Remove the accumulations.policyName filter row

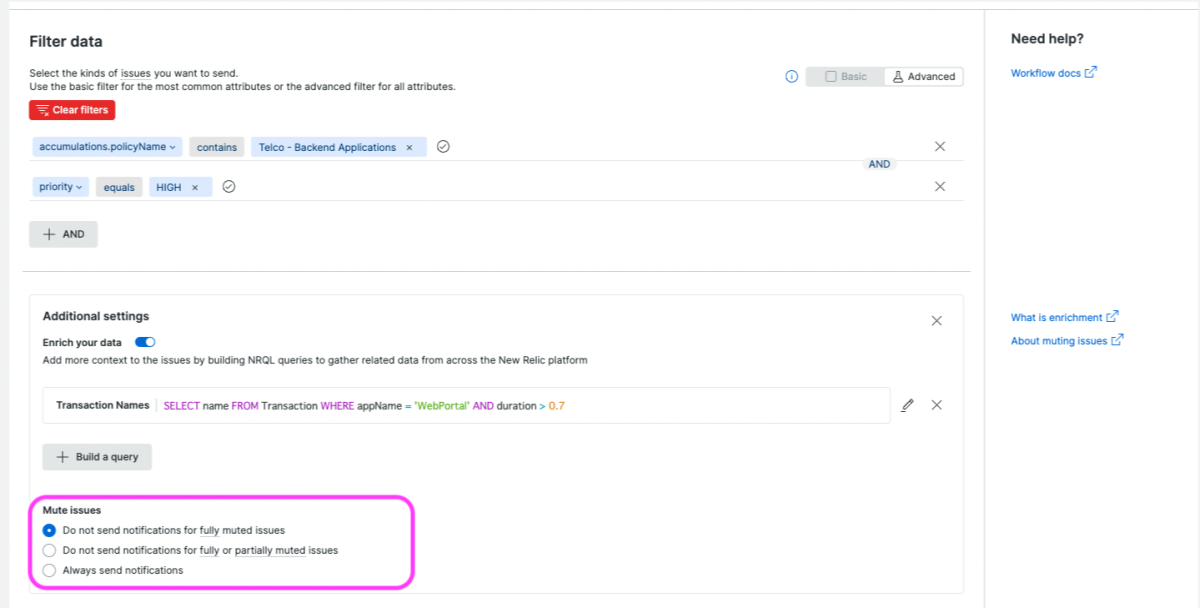point(939,146)
